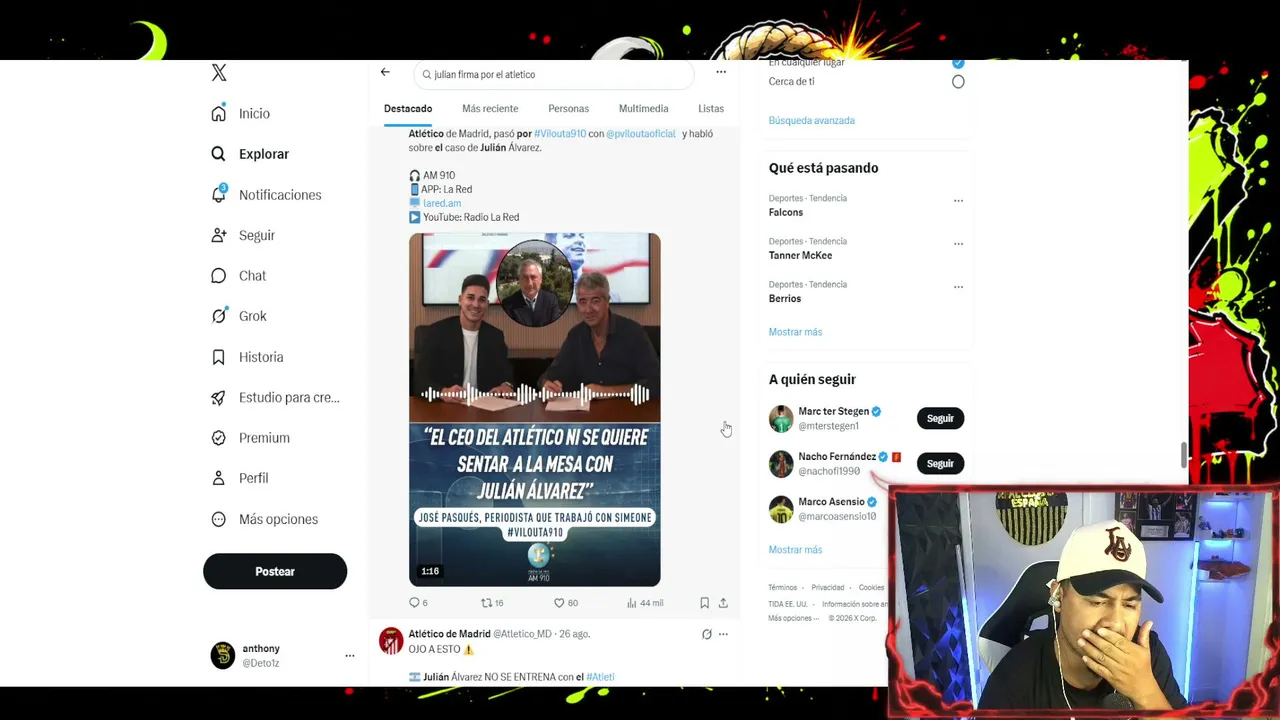This screenshot has width=1280, height=720.
Task: Open the Explorar section
Action: [x=250, y=154]
